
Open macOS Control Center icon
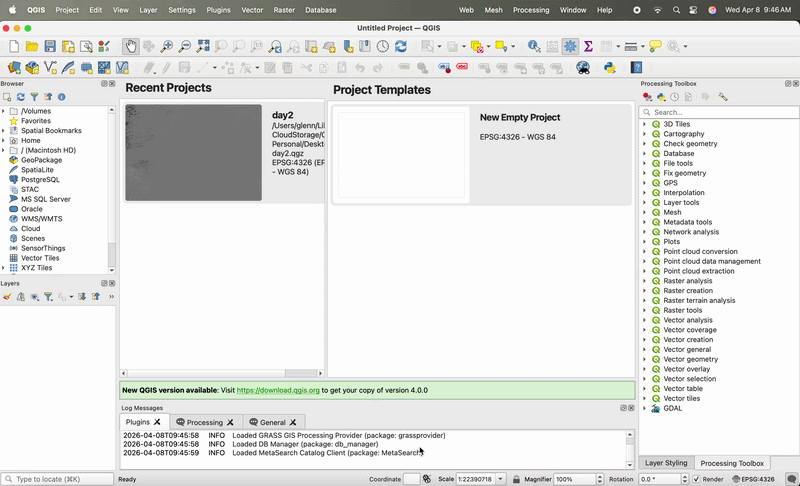tap(693, 10)
